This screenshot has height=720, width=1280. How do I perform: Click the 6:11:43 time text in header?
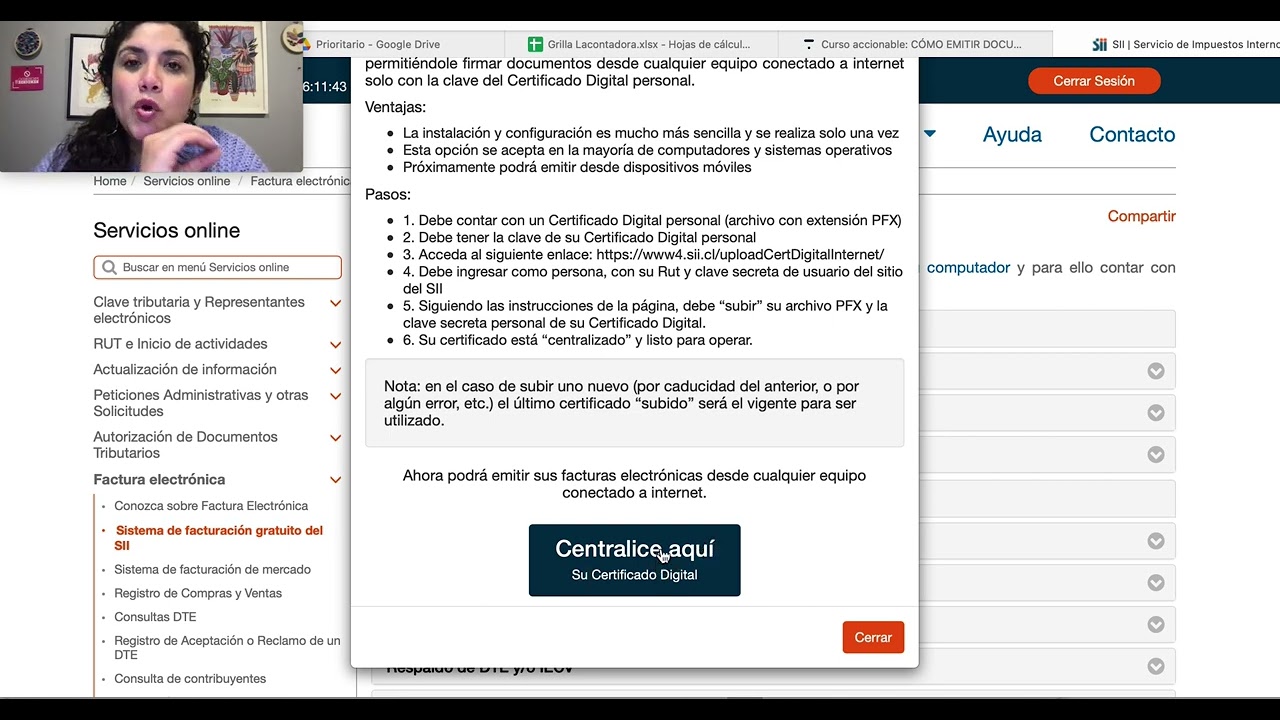tap(325, 86)
